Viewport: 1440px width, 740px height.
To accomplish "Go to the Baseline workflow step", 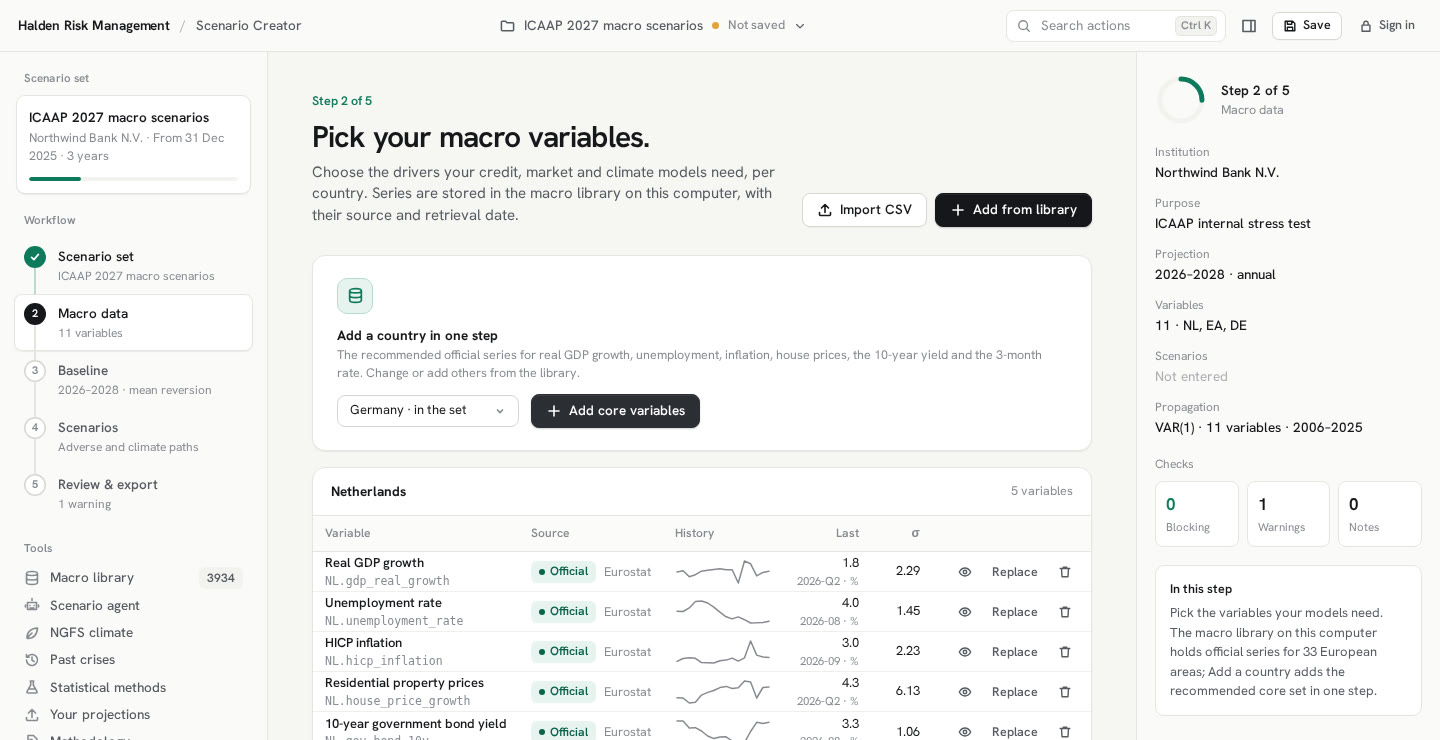I will (x=133, y=380).
